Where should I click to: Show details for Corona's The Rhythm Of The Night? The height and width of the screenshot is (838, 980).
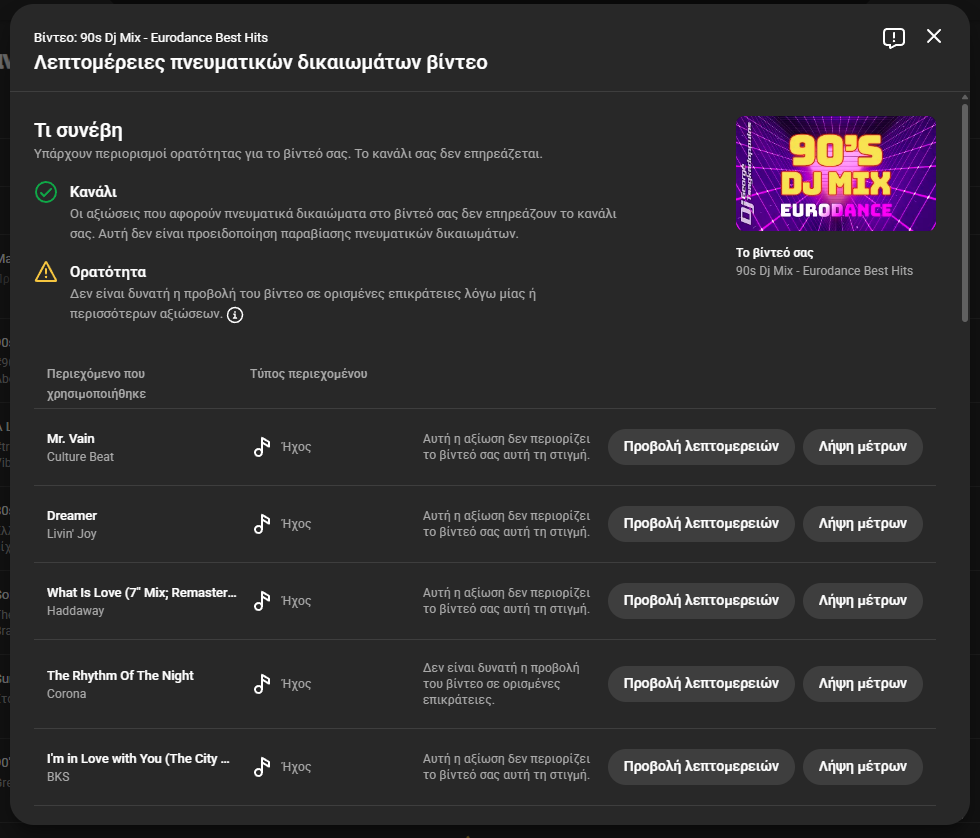coord(700,684)
